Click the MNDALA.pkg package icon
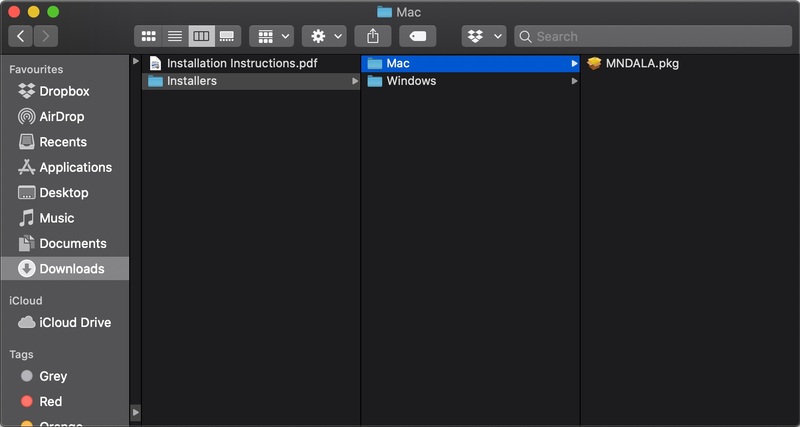The image size is (800, 427). pyautogui.click(x=594, y=63)
